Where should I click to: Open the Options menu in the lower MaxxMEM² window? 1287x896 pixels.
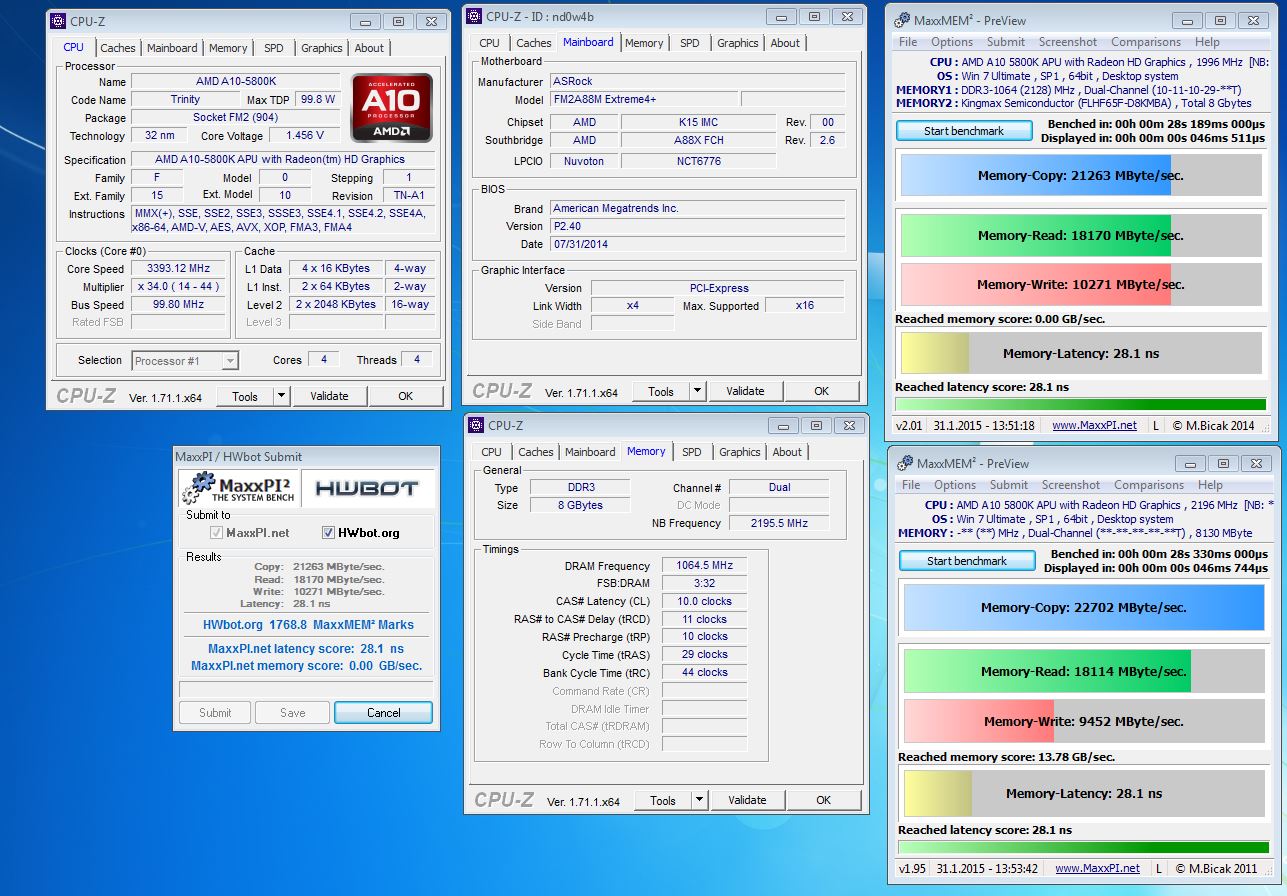pos(955,485)
